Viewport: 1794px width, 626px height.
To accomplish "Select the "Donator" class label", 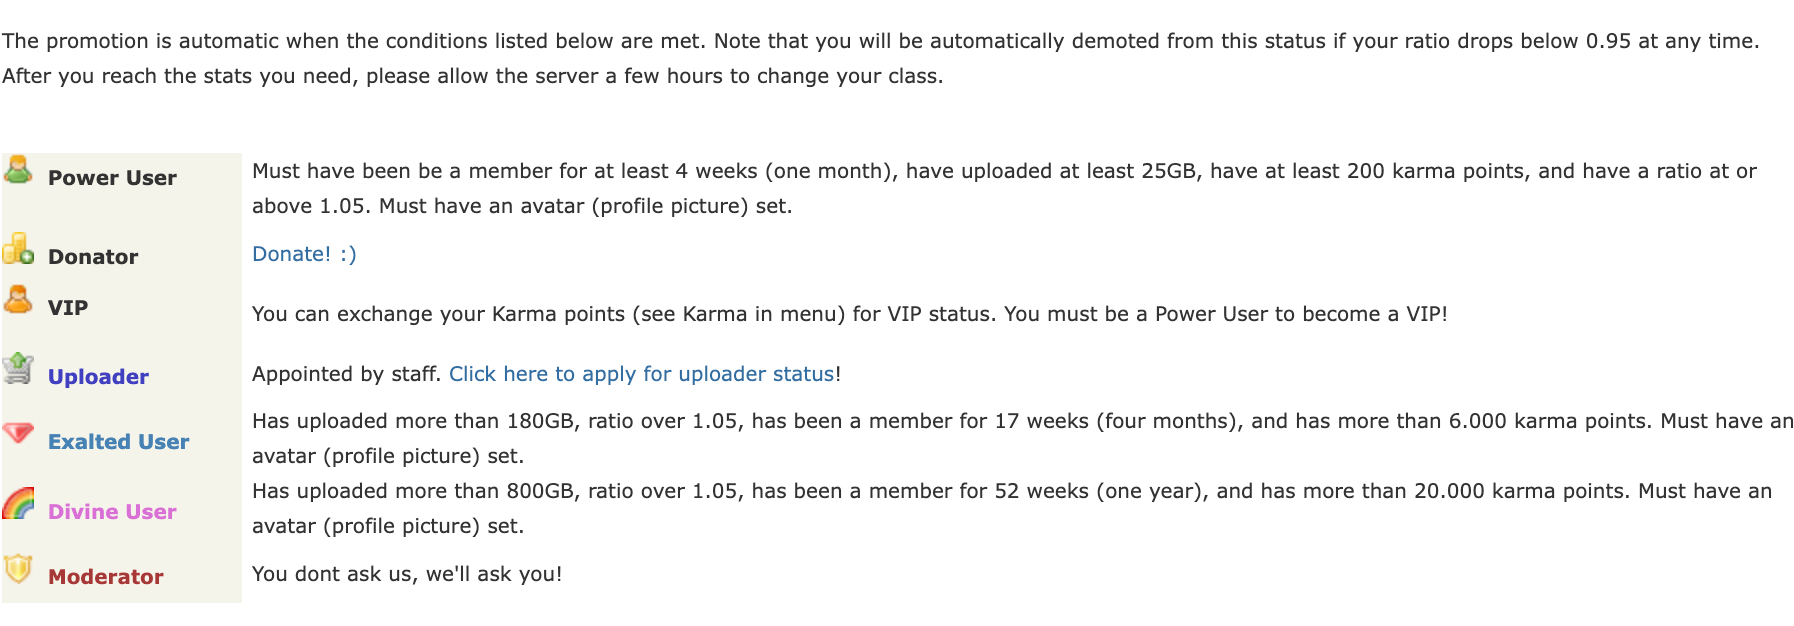I will coord(93,257).
